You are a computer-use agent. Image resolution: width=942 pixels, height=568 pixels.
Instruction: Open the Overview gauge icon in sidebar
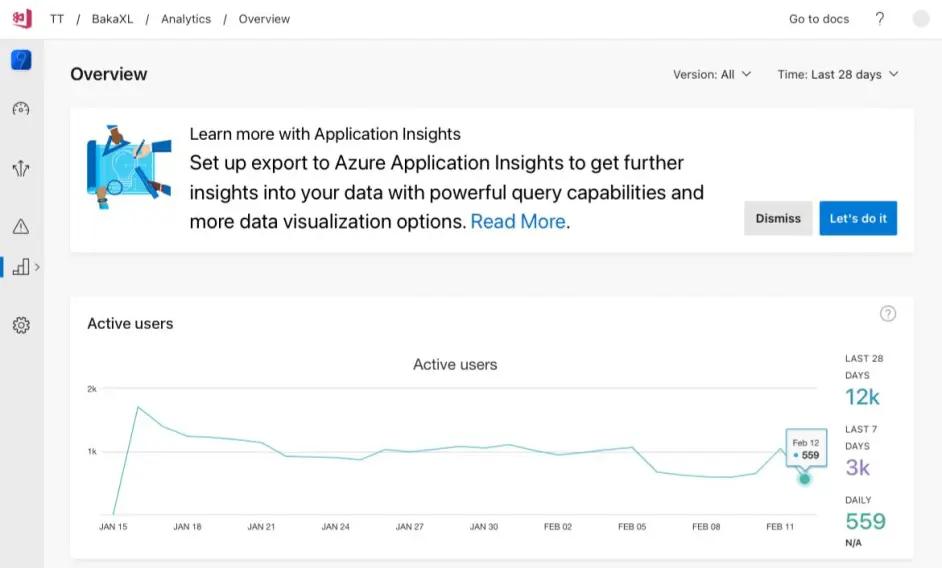click(21, 109)
